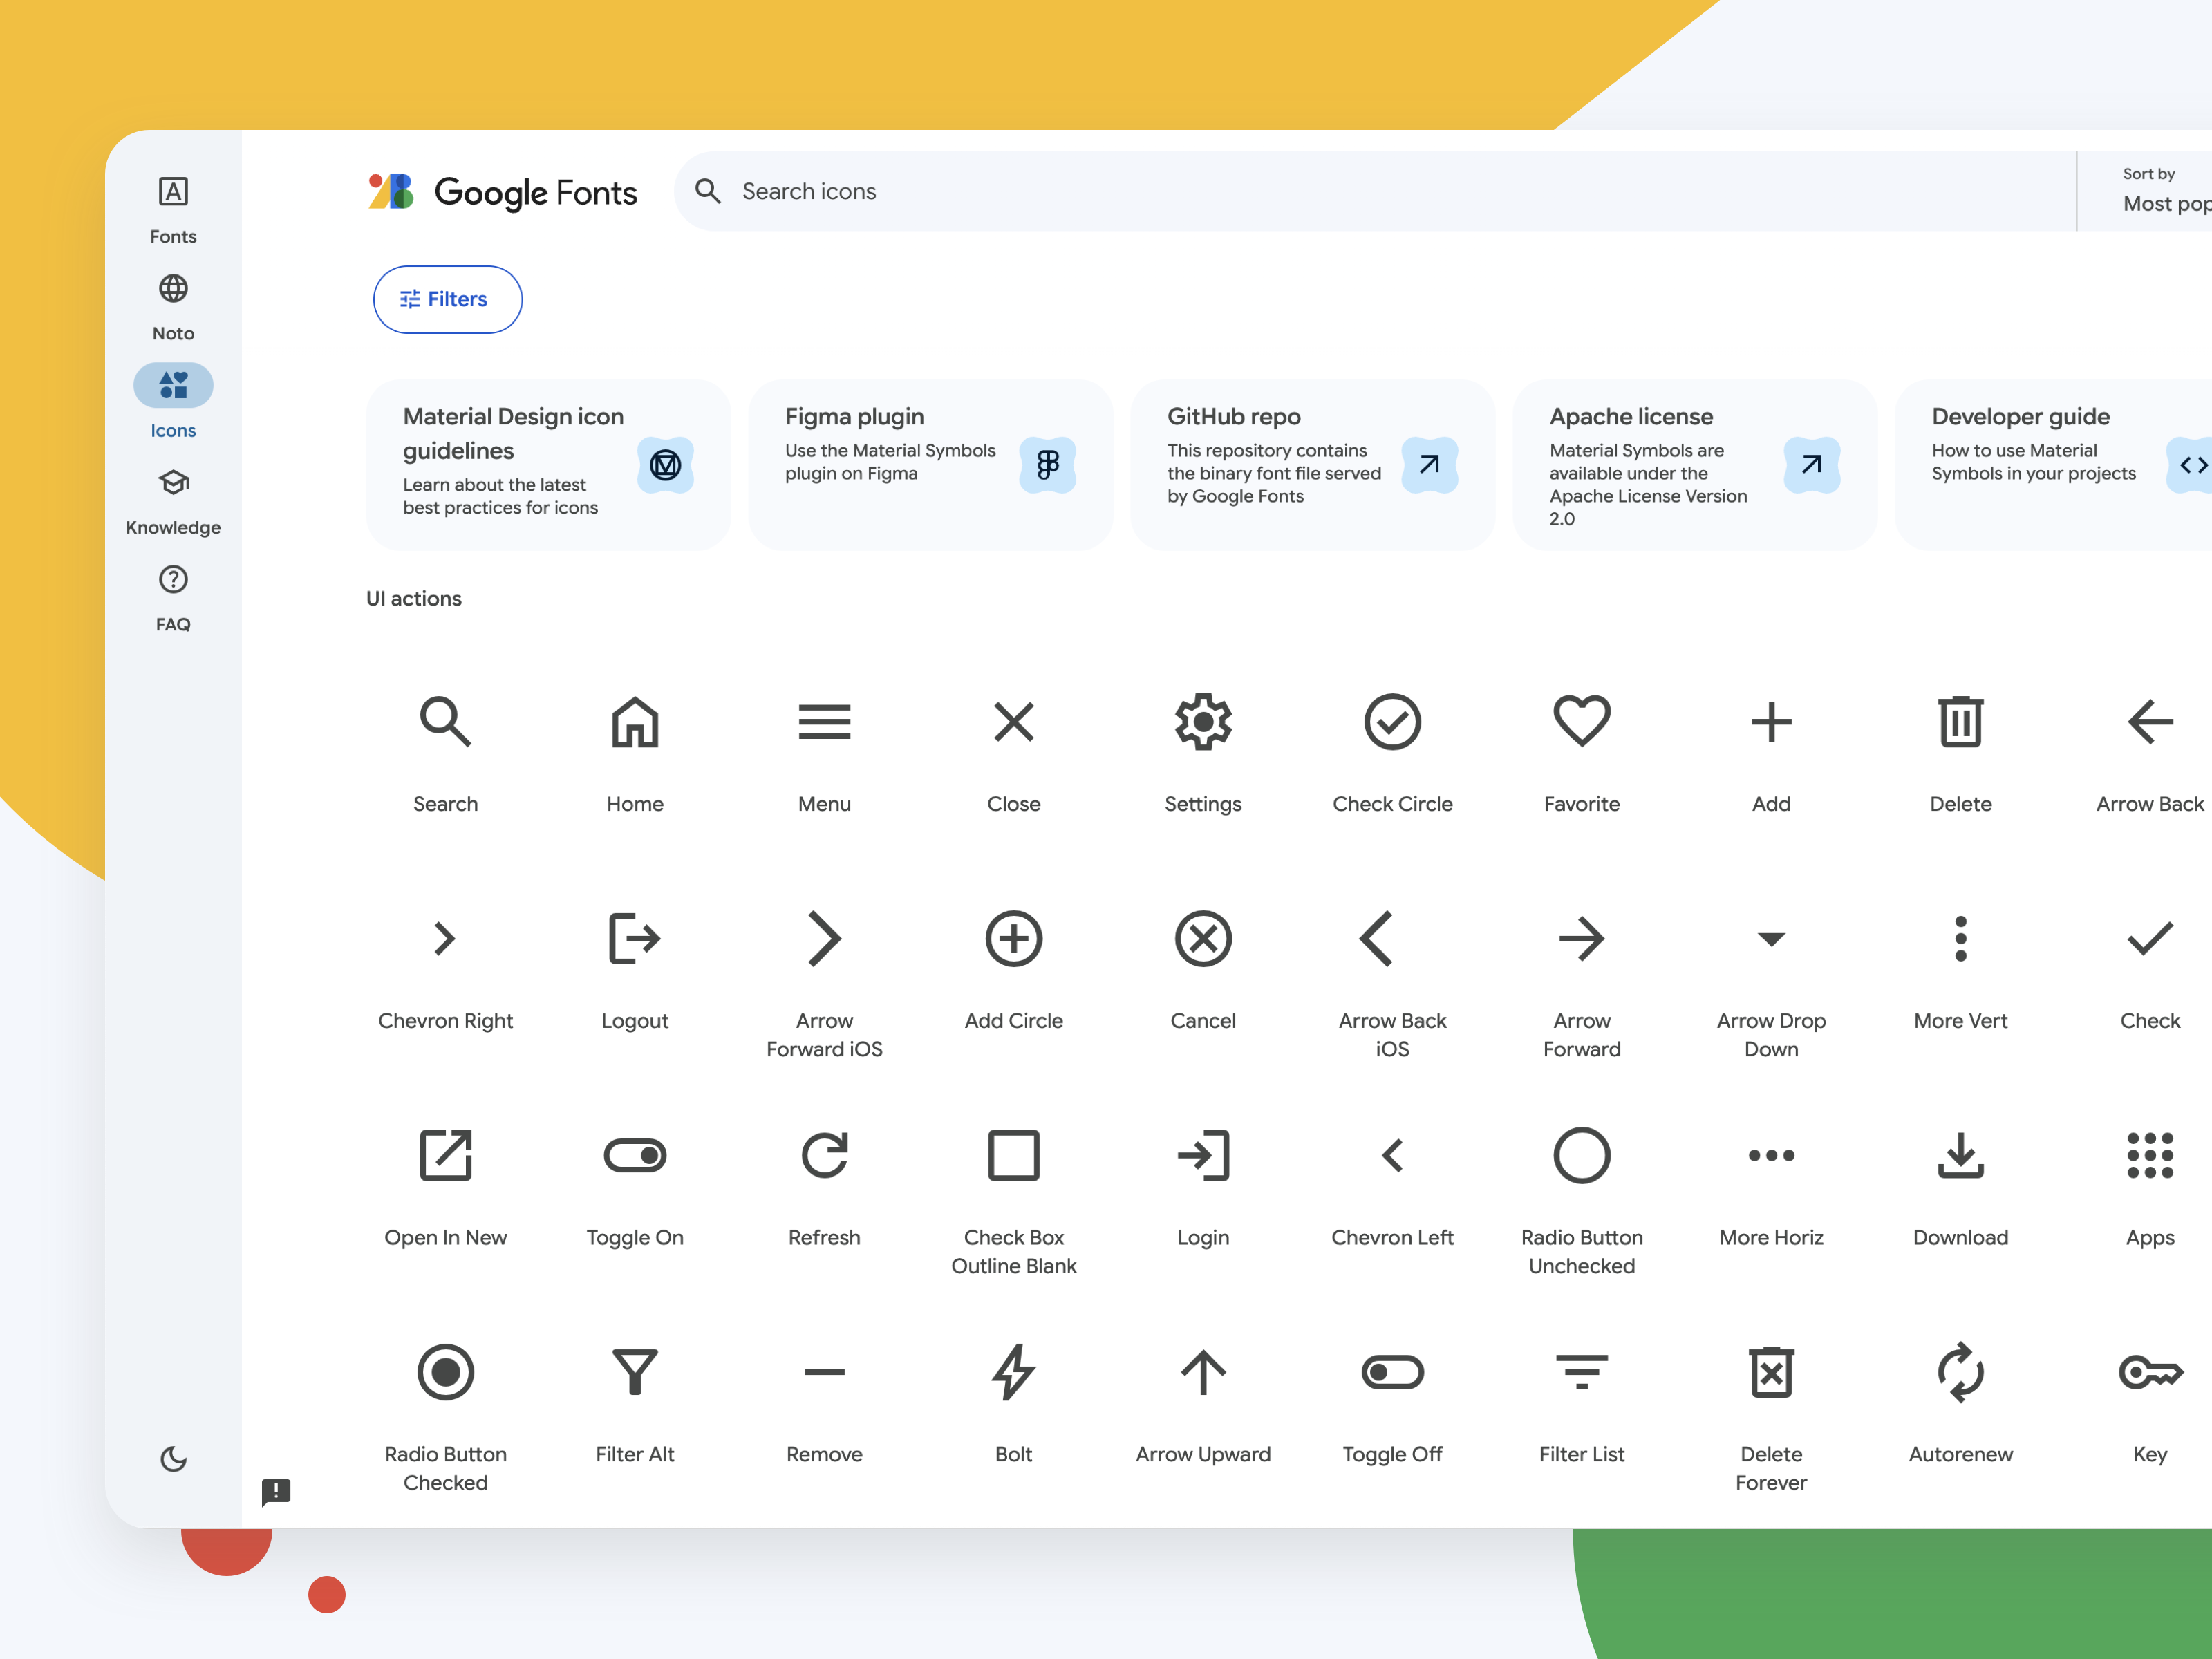
Task: Select the Check Circle icon
Action: coord(1392,722)
